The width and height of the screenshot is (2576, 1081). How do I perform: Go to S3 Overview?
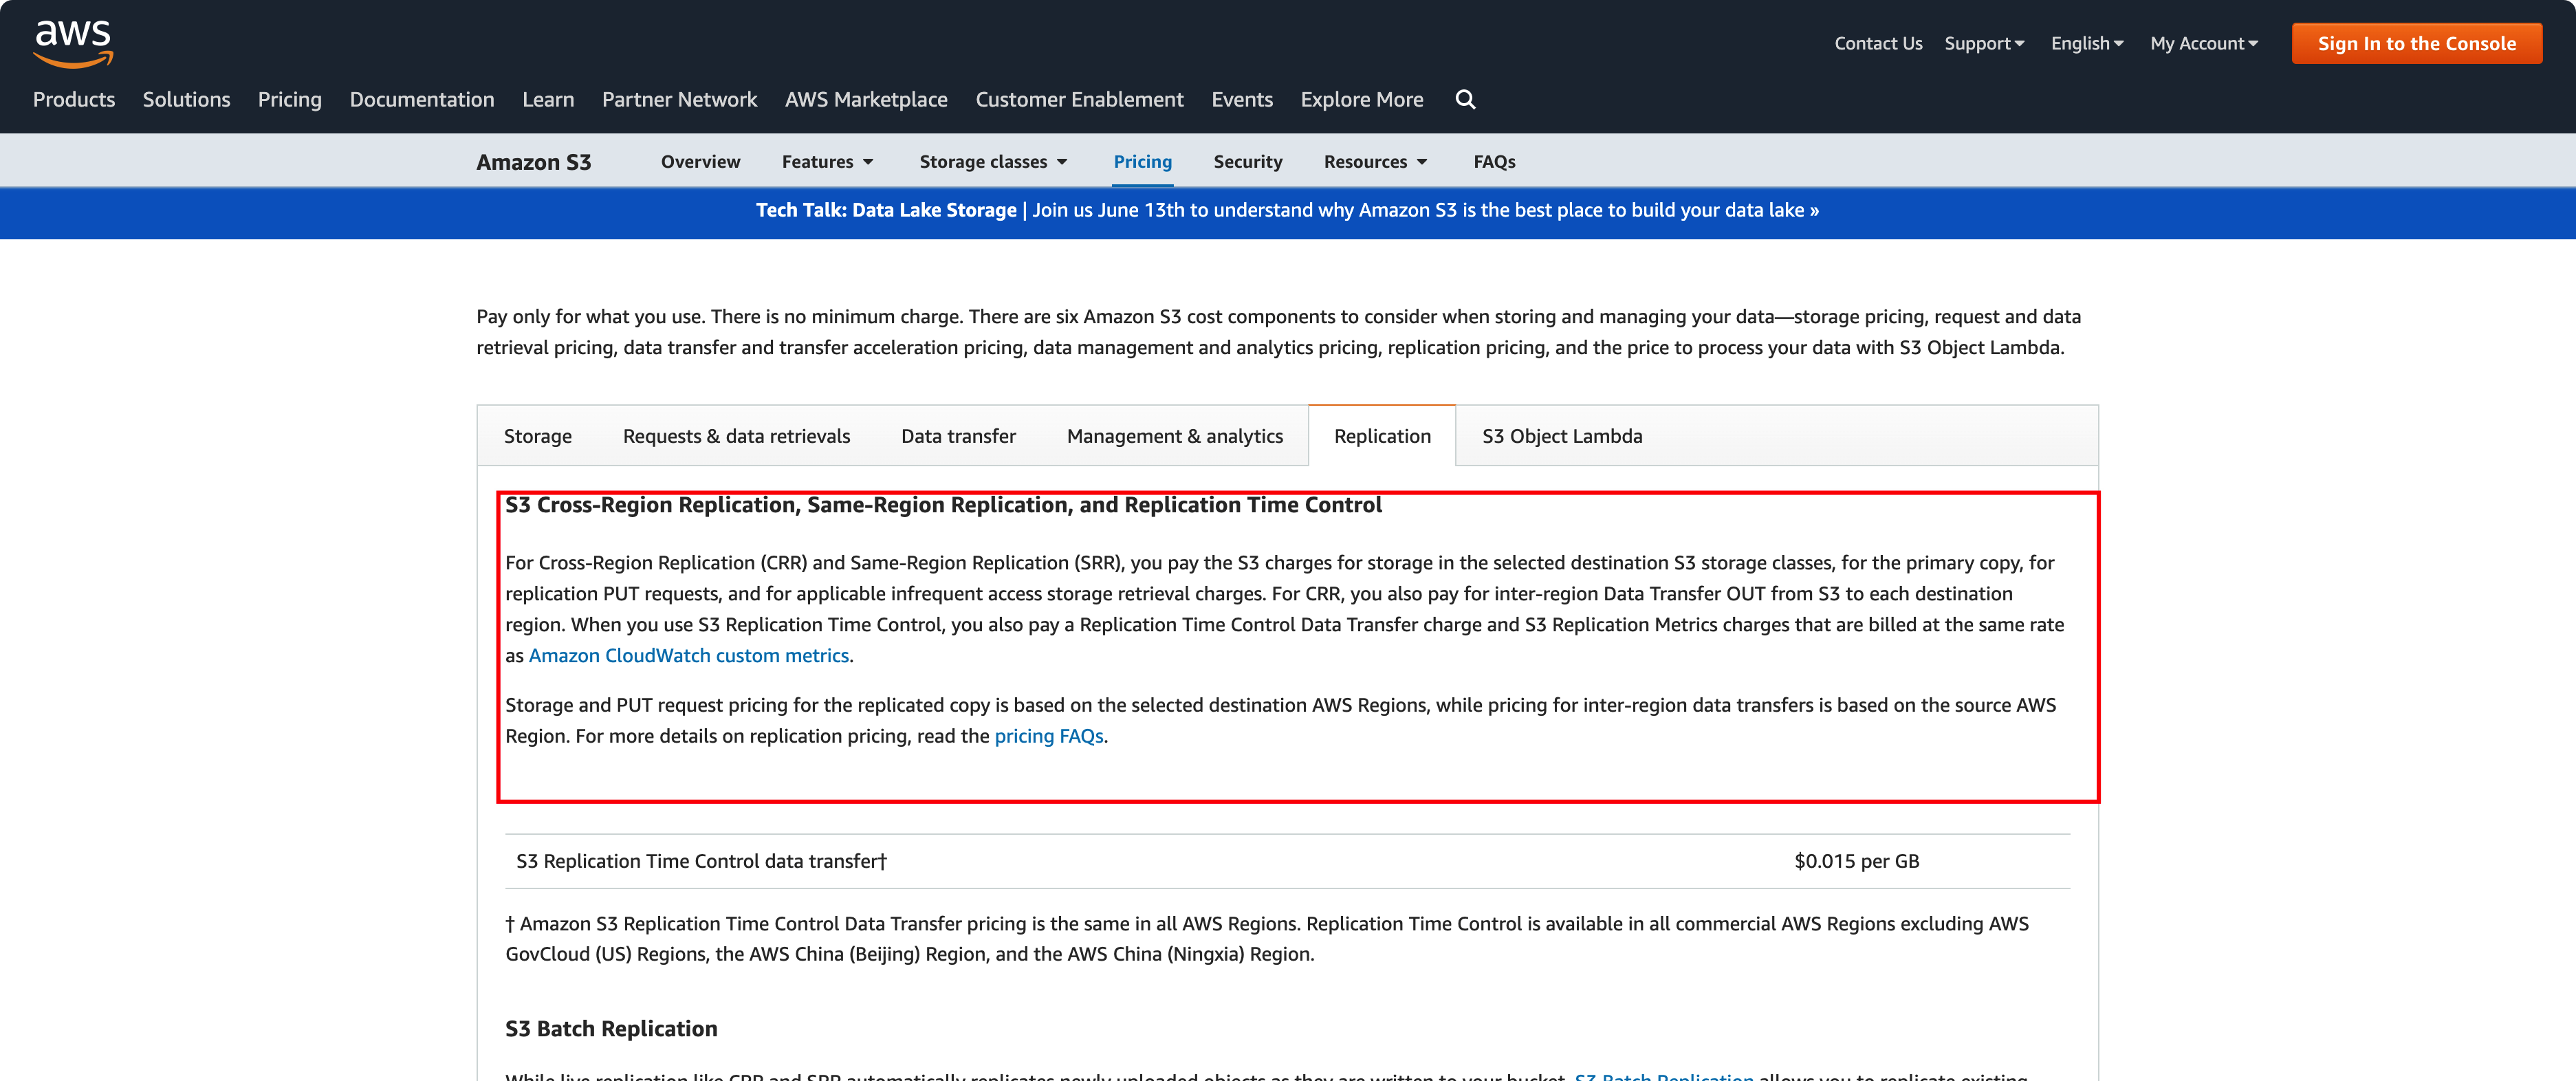pyautogui.click(x=700, y=161)
